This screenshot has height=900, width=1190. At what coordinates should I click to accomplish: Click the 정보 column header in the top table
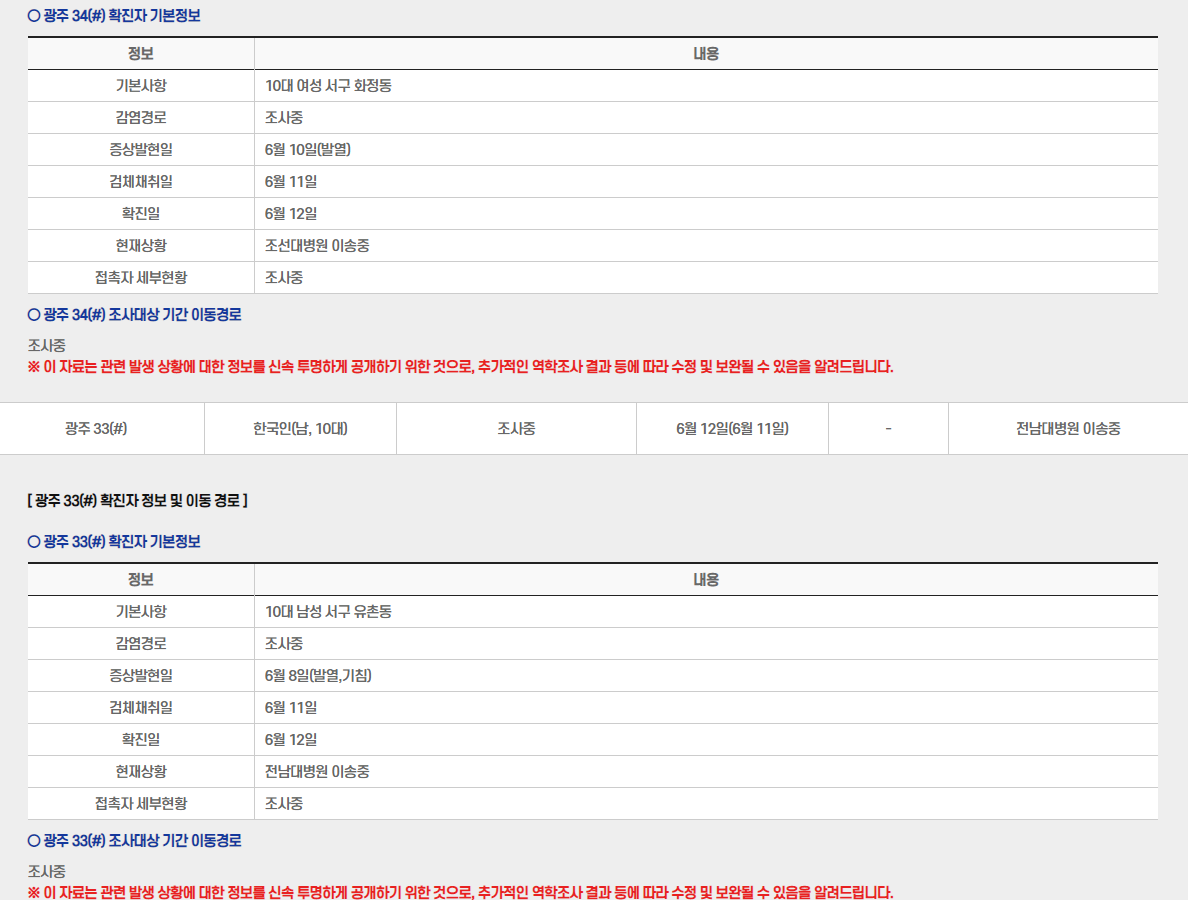coord(140,53)
